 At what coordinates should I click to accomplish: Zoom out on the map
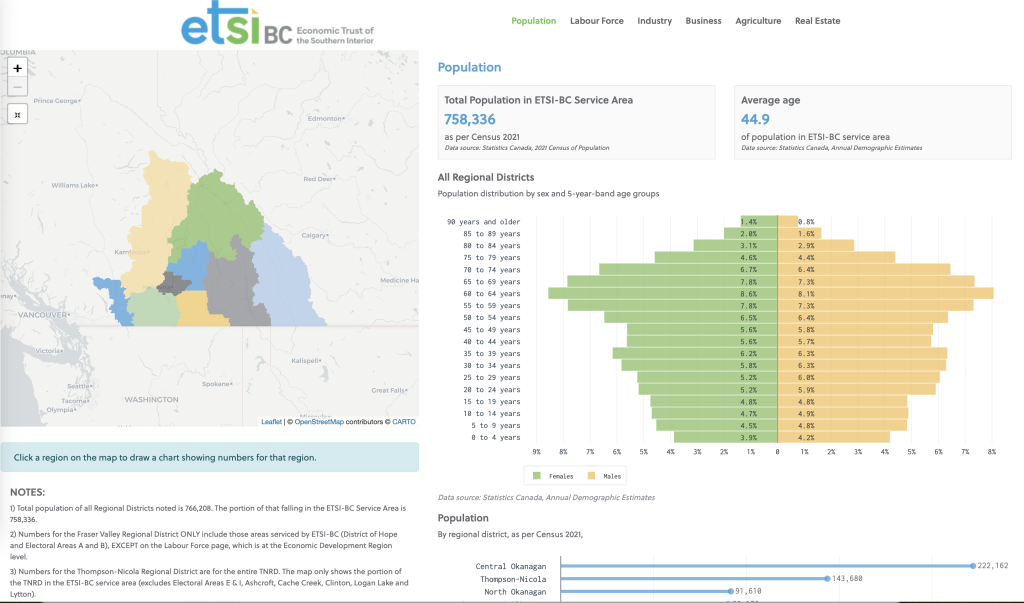pos(18,87)
